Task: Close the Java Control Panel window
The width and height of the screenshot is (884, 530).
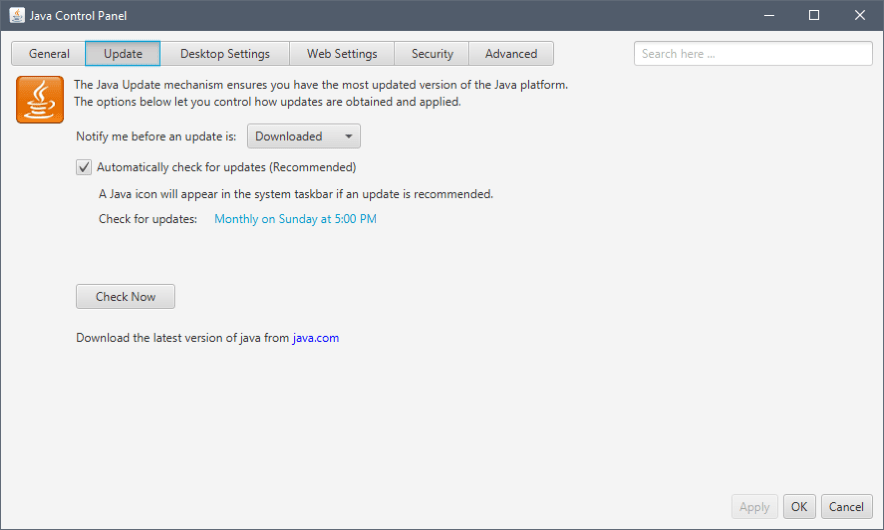Action: tap(860, 15)
